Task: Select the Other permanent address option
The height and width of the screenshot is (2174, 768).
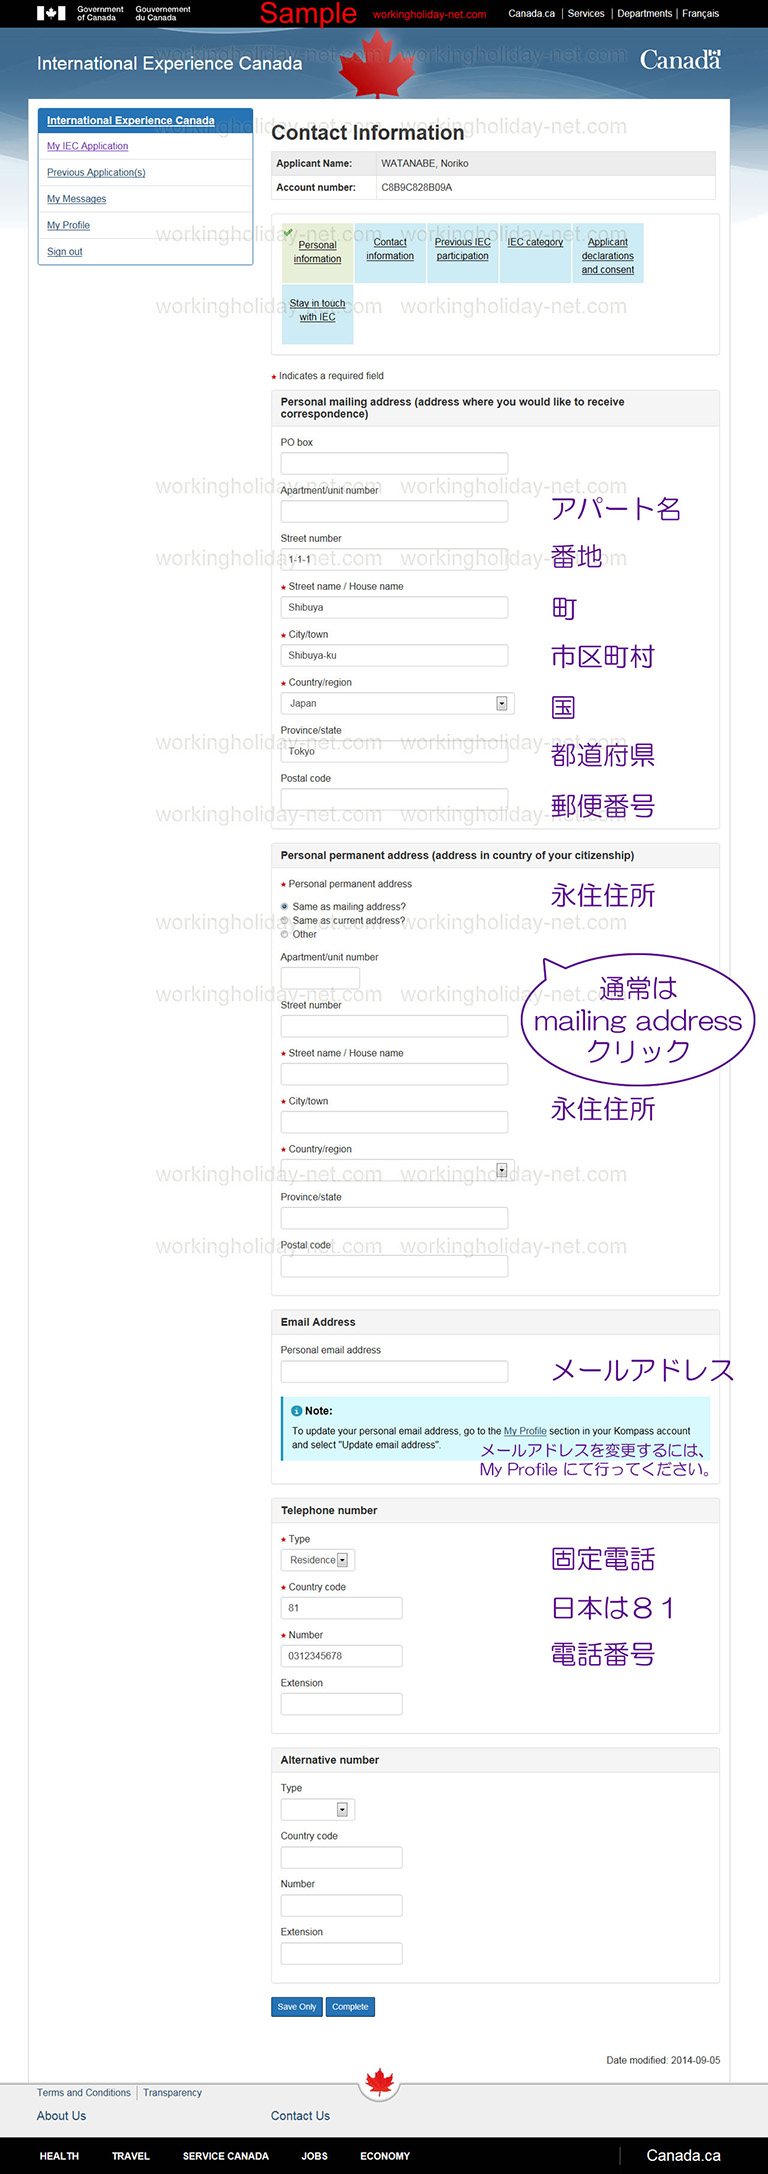Action: 285,935
